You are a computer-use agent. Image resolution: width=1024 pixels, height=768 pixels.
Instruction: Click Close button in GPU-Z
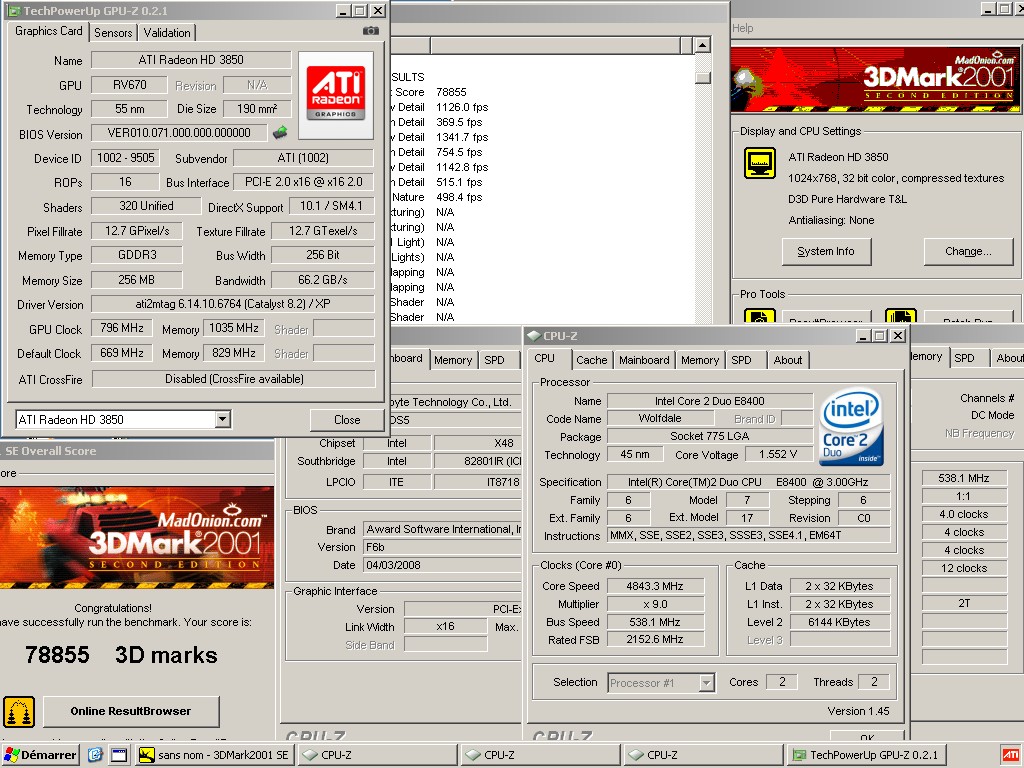click(347, 420)
